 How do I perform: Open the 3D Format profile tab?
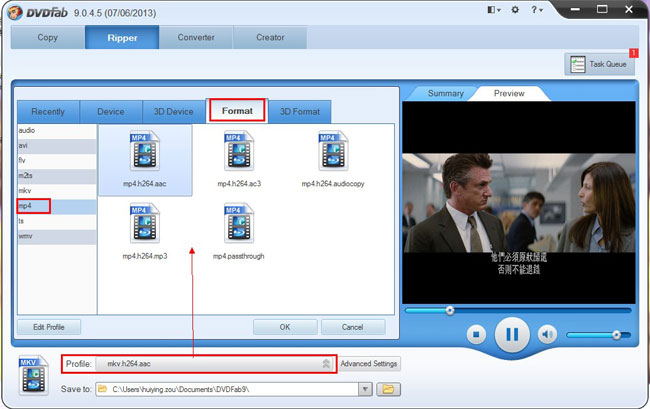(x=300, y=111)
